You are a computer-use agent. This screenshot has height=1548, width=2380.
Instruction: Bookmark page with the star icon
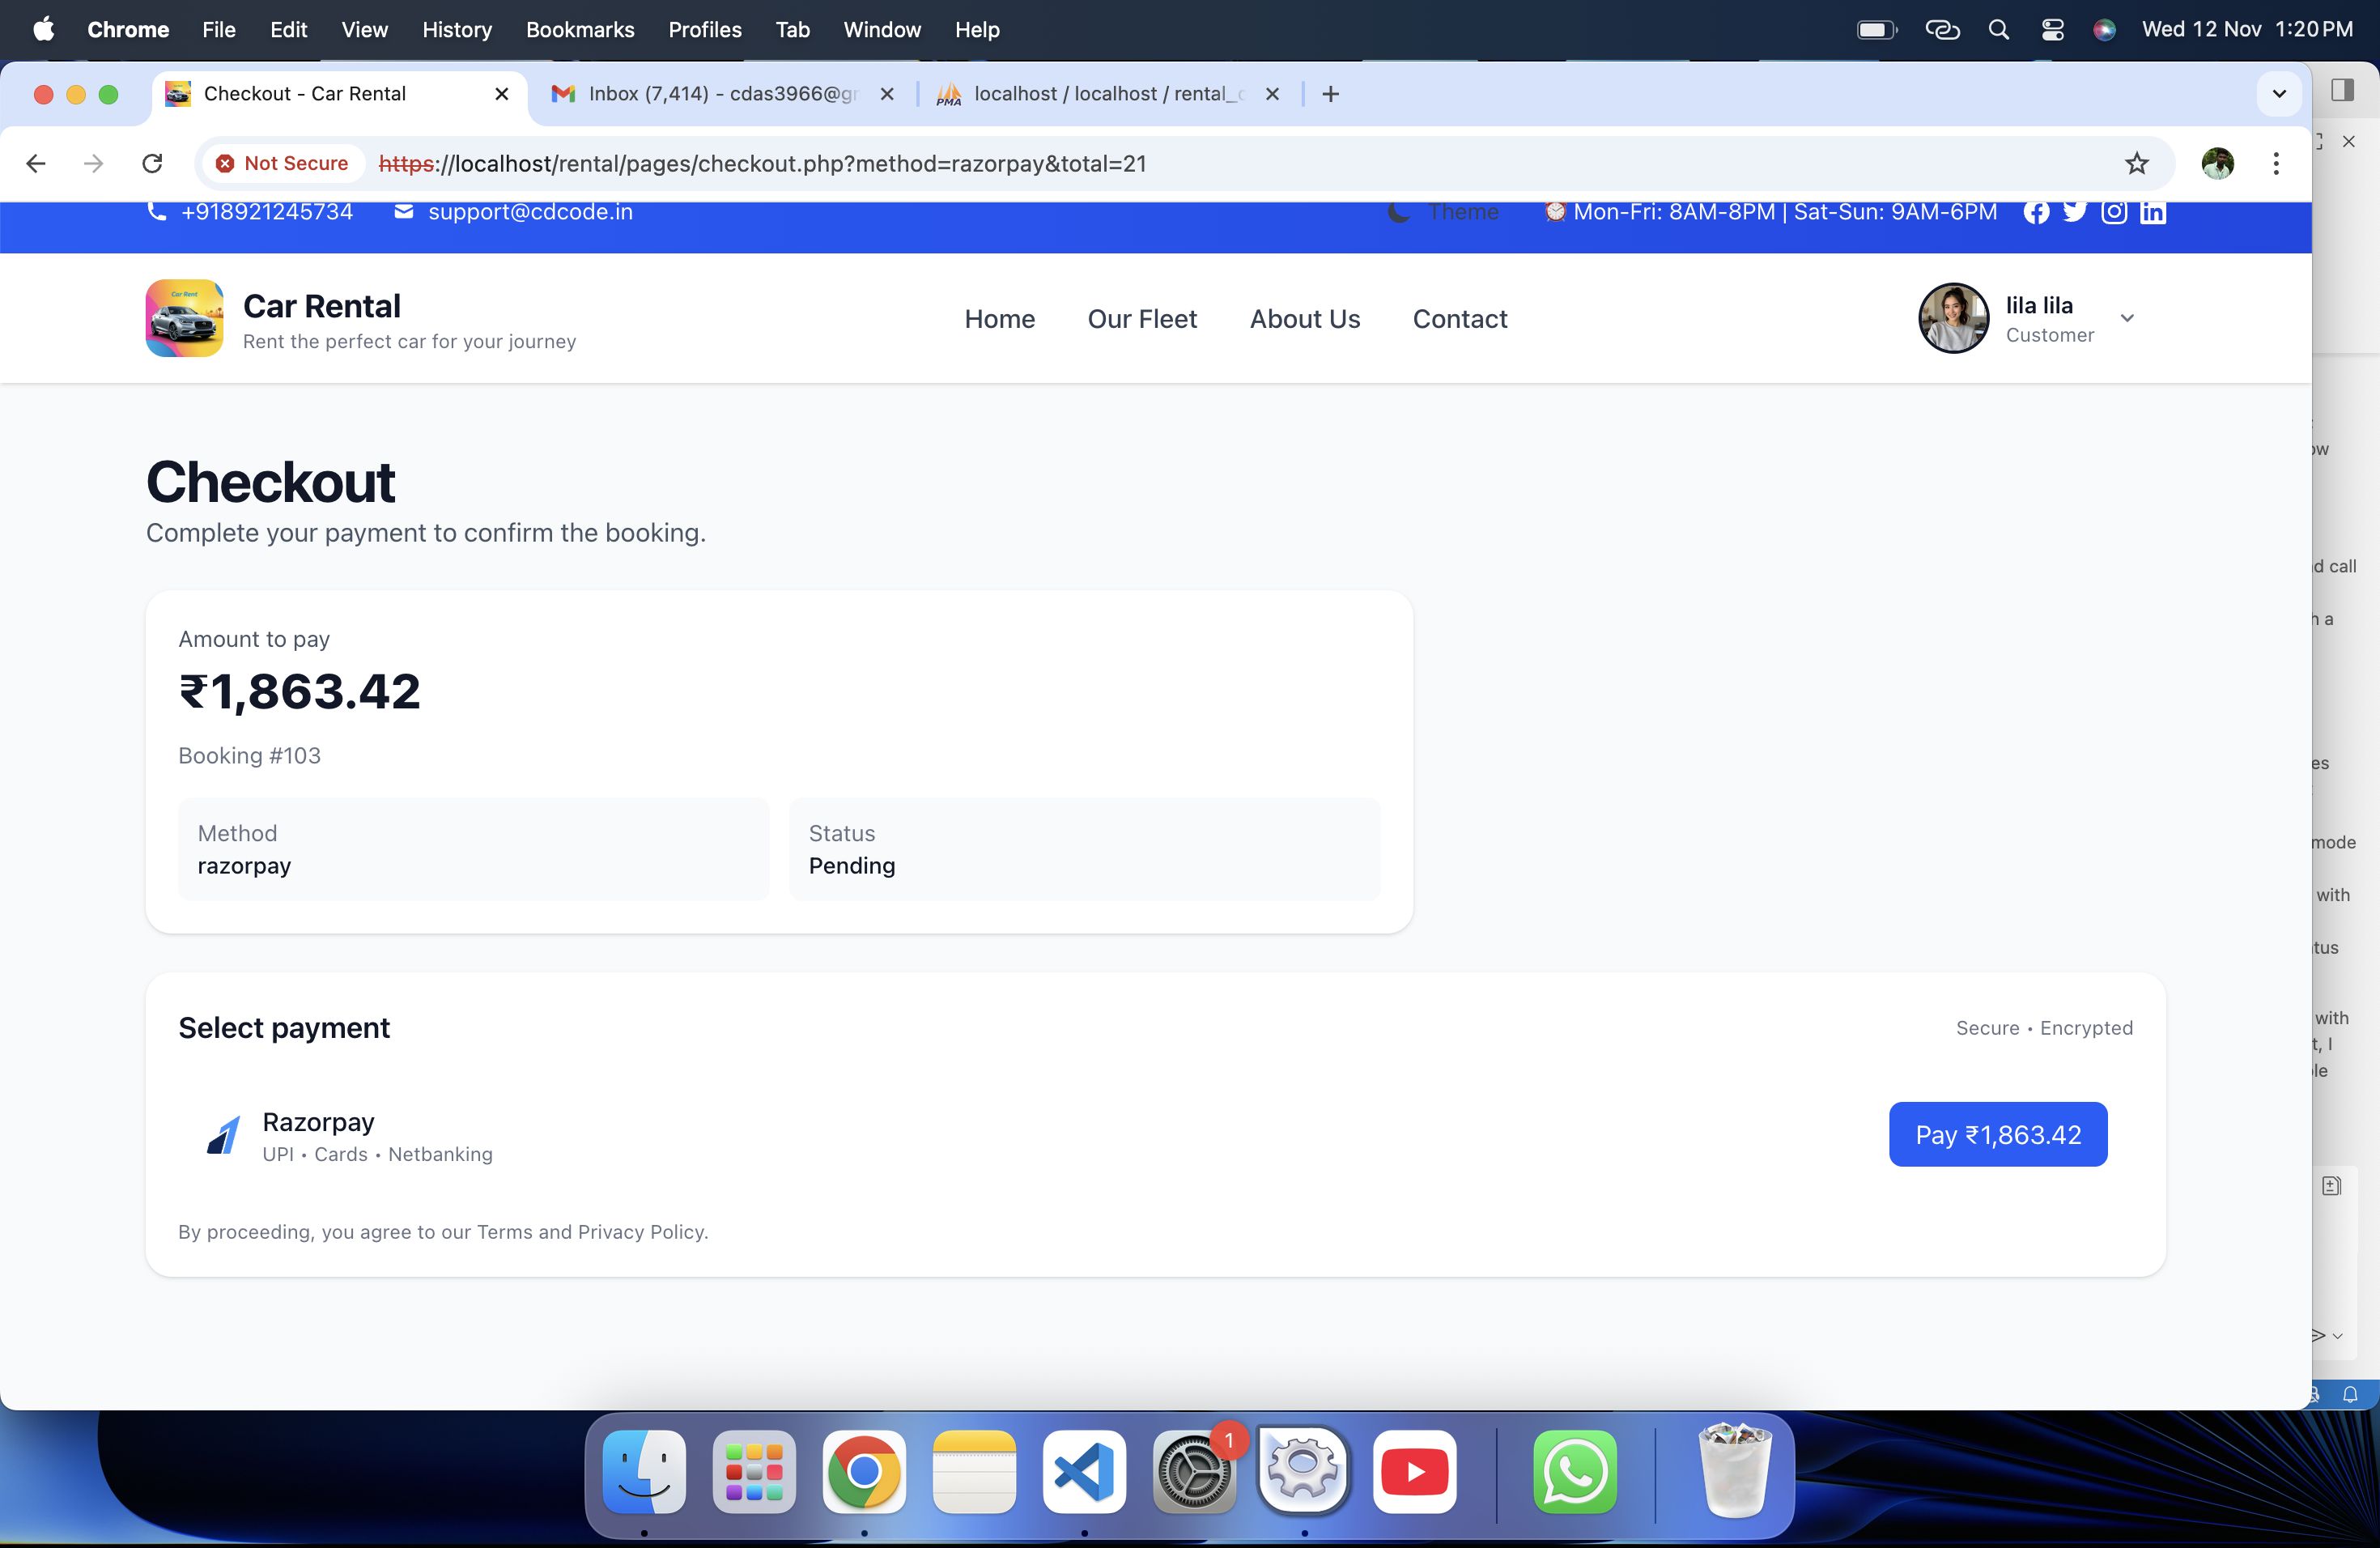pos(2136,163)
